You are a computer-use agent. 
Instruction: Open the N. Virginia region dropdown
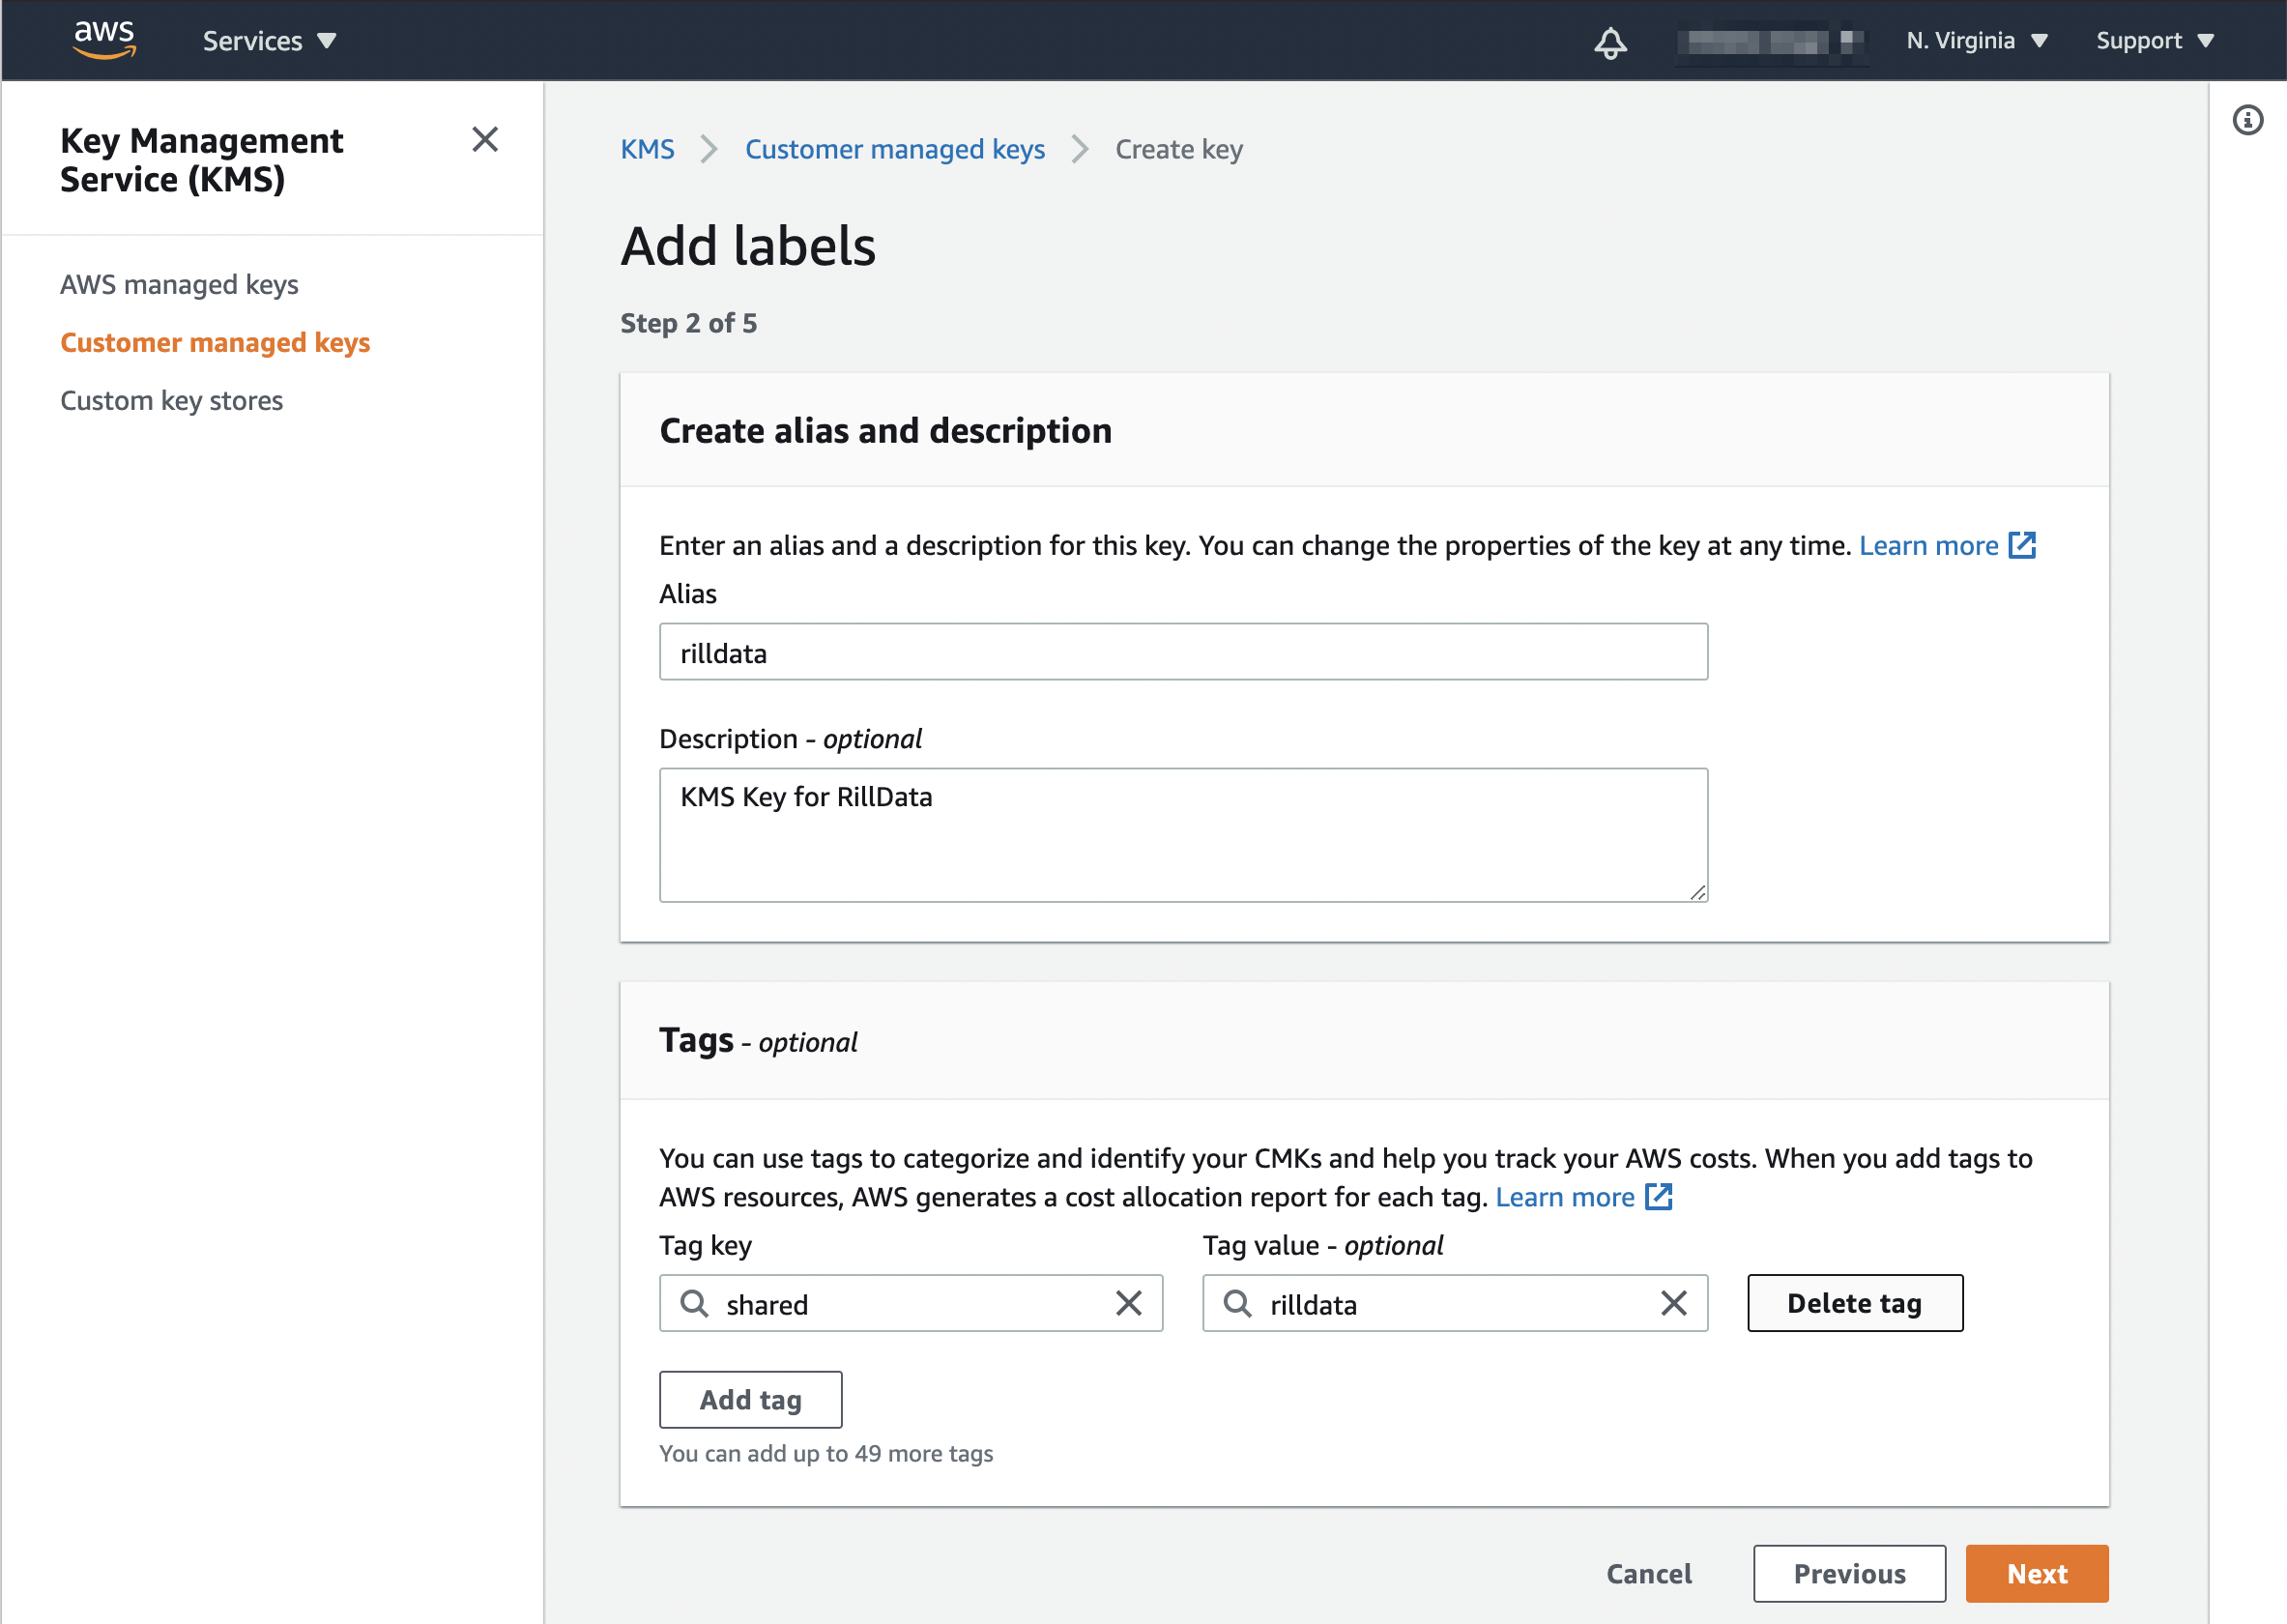pos(1976,41)
